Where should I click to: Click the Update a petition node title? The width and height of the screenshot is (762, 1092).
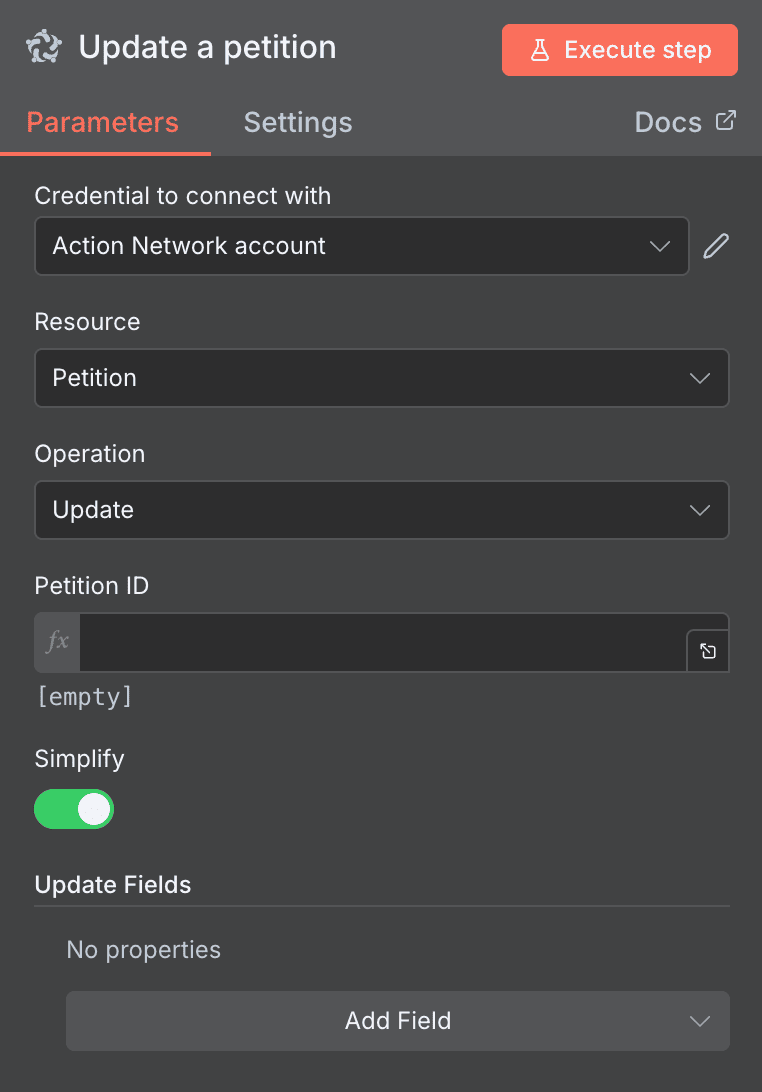coord(207,48)
